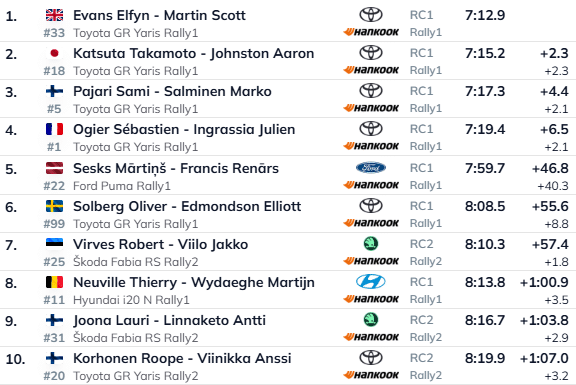Screen dimensions: 576x385
Task: Click the Hyundai i20 N Rally1 car label
Action: tap(131, 300)
